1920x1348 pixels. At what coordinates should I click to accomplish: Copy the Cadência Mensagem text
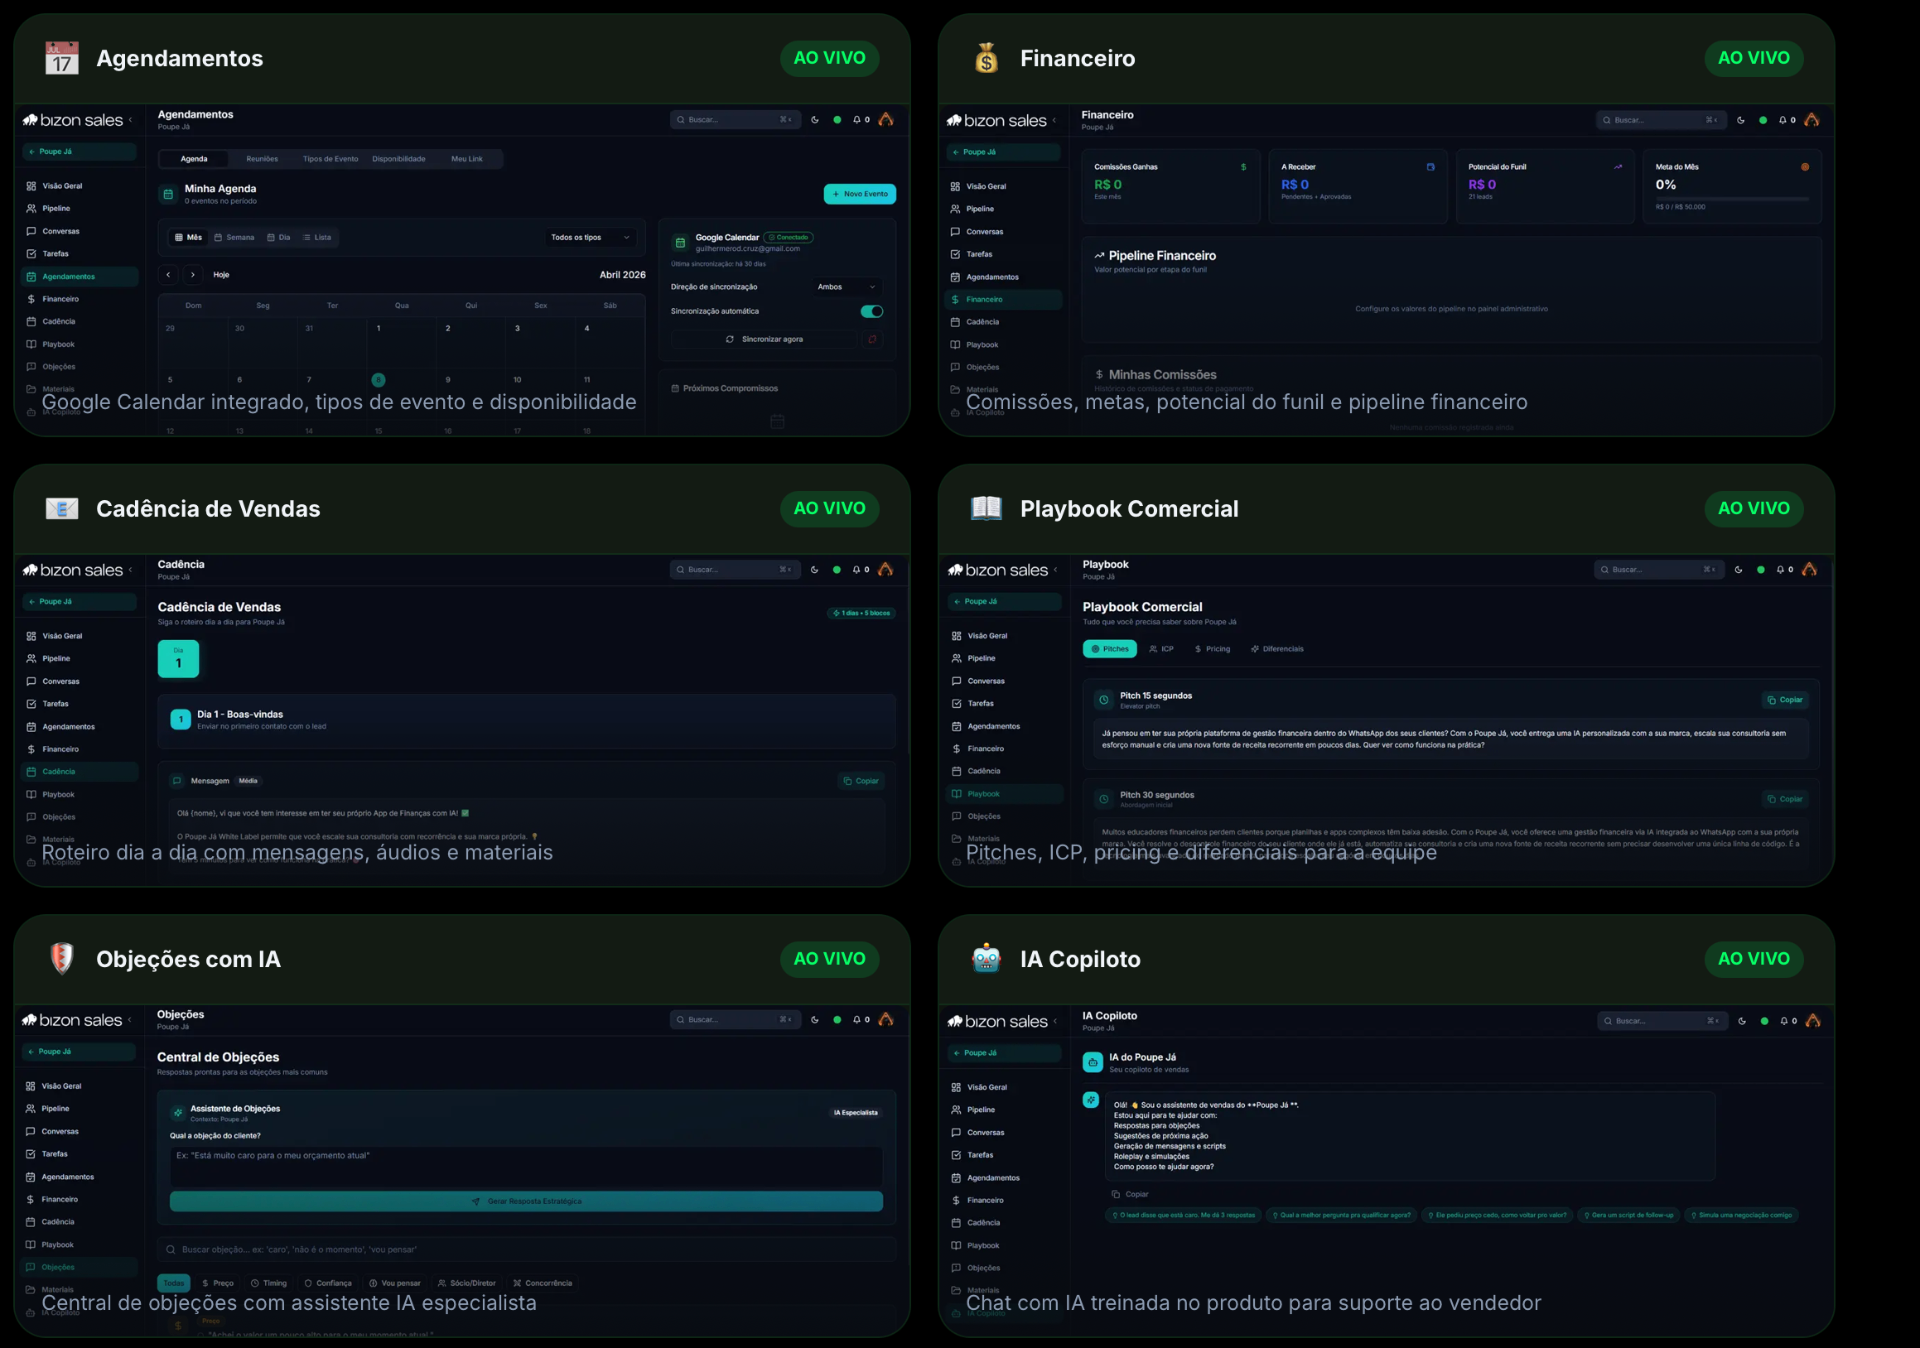(x=861, y=781)
